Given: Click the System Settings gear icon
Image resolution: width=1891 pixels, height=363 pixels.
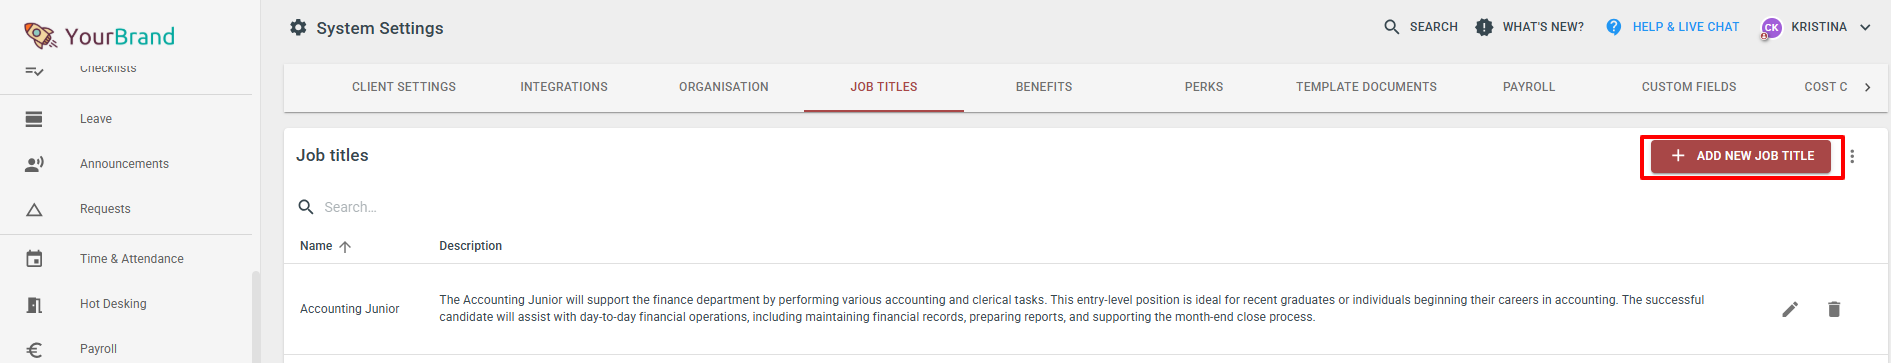Looking at the screenshot, I should 298,28.
